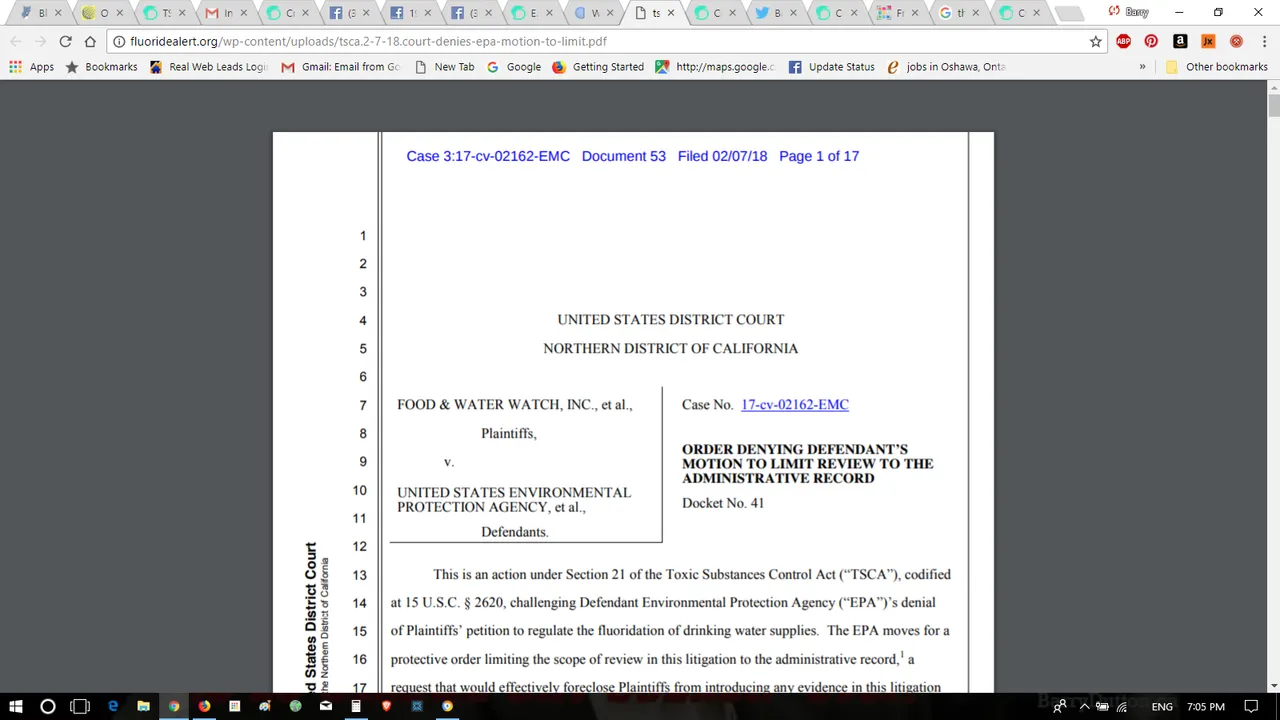Open the New Tab bookmark
The height and width of the screenshot is (720, 1280).
(x=444, y=67)
